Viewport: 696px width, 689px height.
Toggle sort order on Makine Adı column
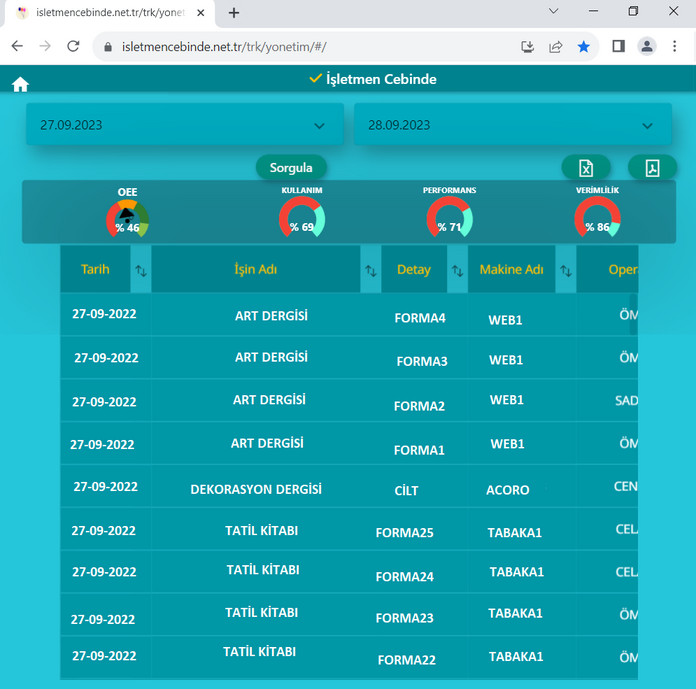(566, 270)
